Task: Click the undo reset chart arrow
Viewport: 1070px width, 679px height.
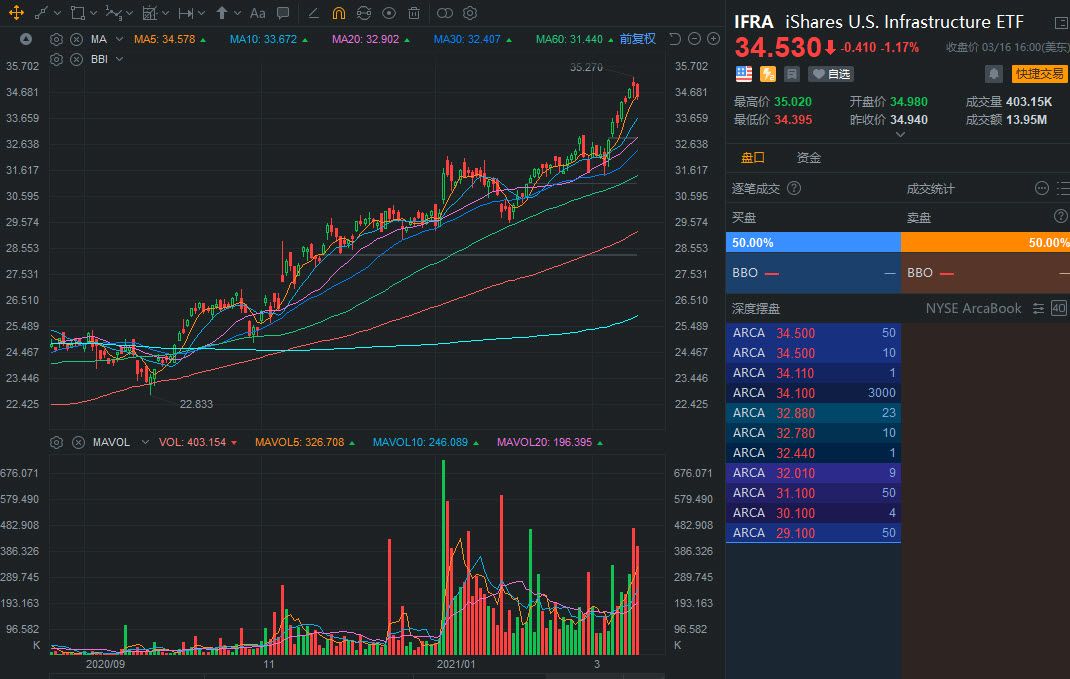Action: tap(675, 39)
